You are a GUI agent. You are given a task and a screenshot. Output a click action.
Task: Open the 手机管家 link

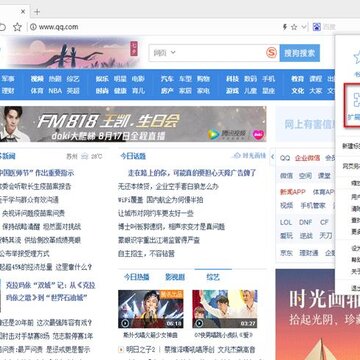click(x=313, y=205)
